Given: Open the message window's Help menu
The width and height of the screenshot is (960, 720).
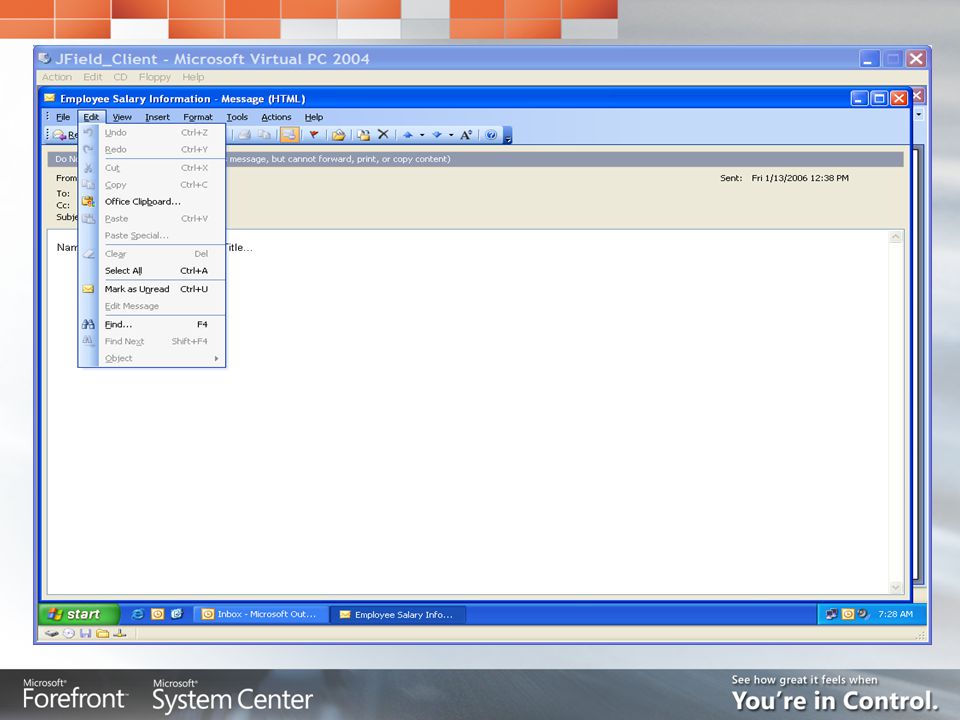Looking at the screenshot, I should (313, 117).
